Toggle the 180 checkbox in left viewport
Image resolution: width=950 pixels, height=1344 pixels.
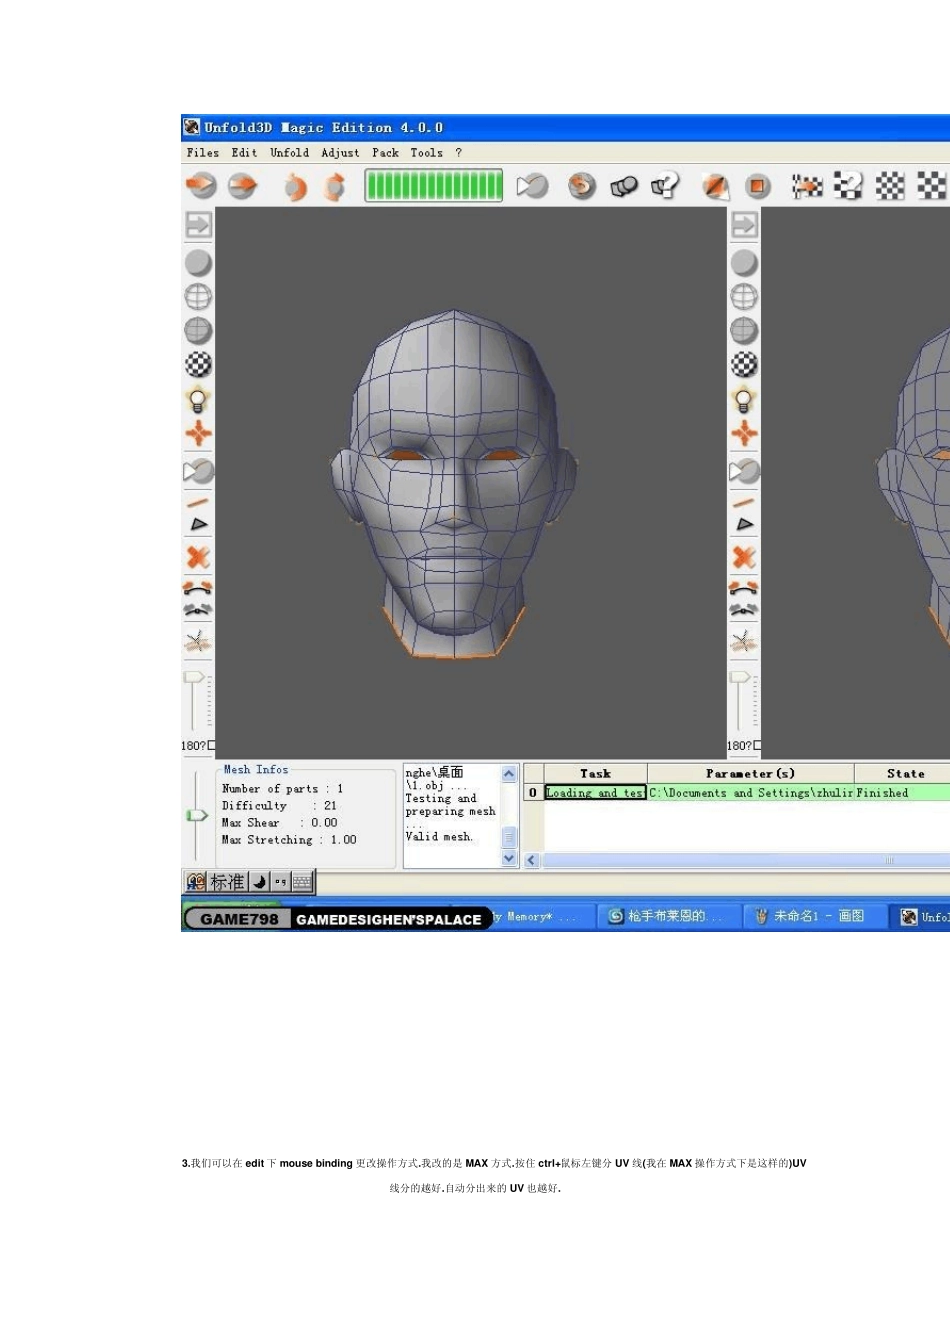(211, 745)
